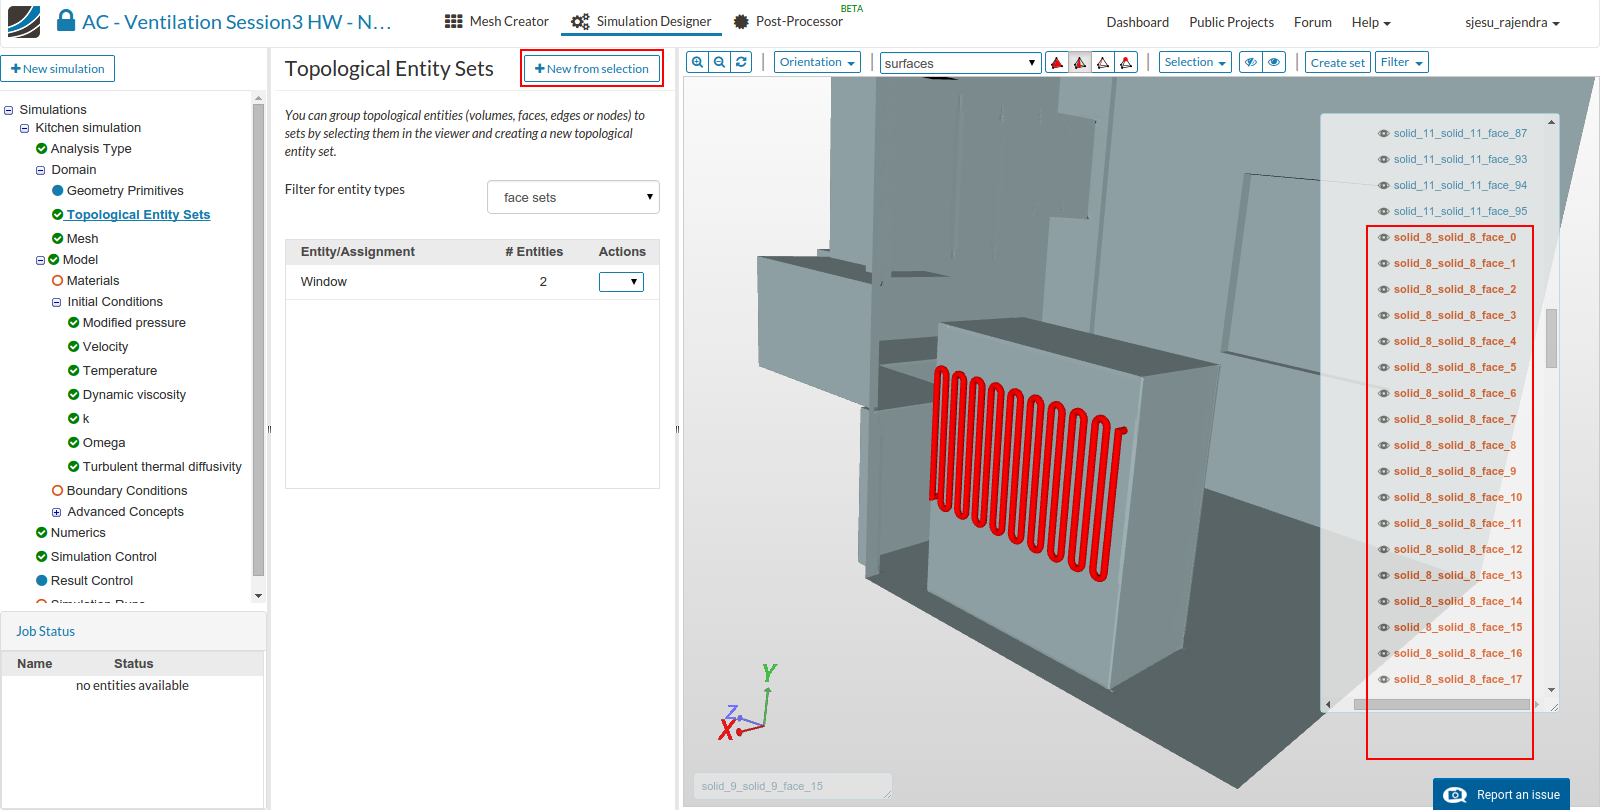
Task: Toggle eye icon for solid_11_solid_11_face_87
Action: (1383, 134)
